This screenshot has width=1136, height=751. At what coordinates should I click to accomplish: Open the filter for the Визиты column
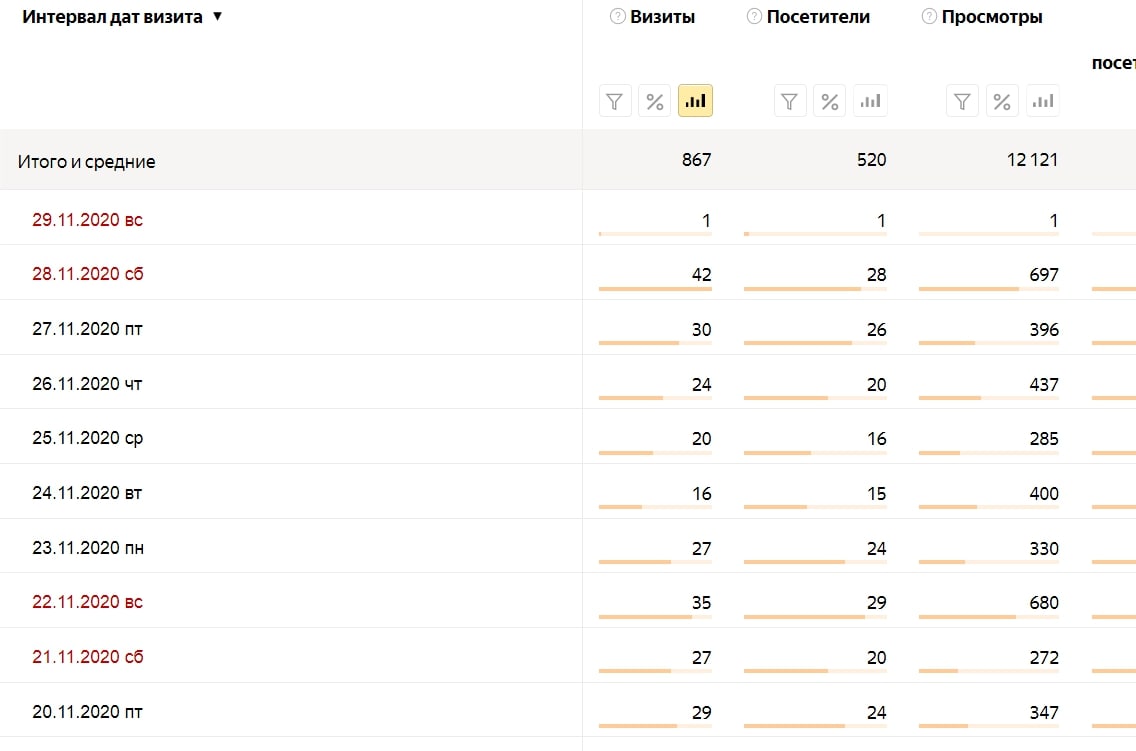point(615,101)
